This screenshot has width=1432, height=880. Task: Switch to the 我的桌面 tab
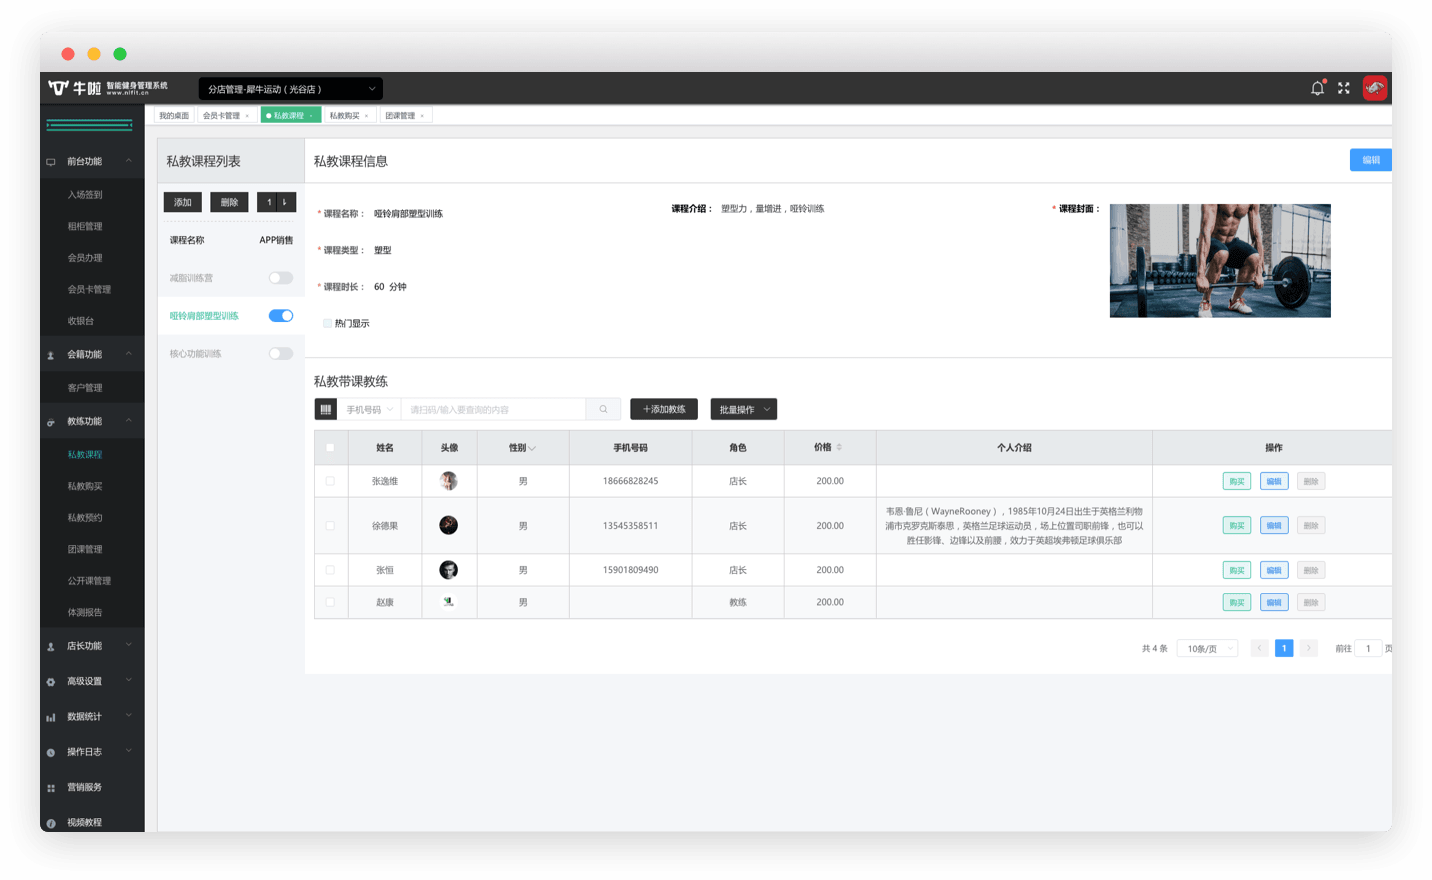tap(174, 116)
